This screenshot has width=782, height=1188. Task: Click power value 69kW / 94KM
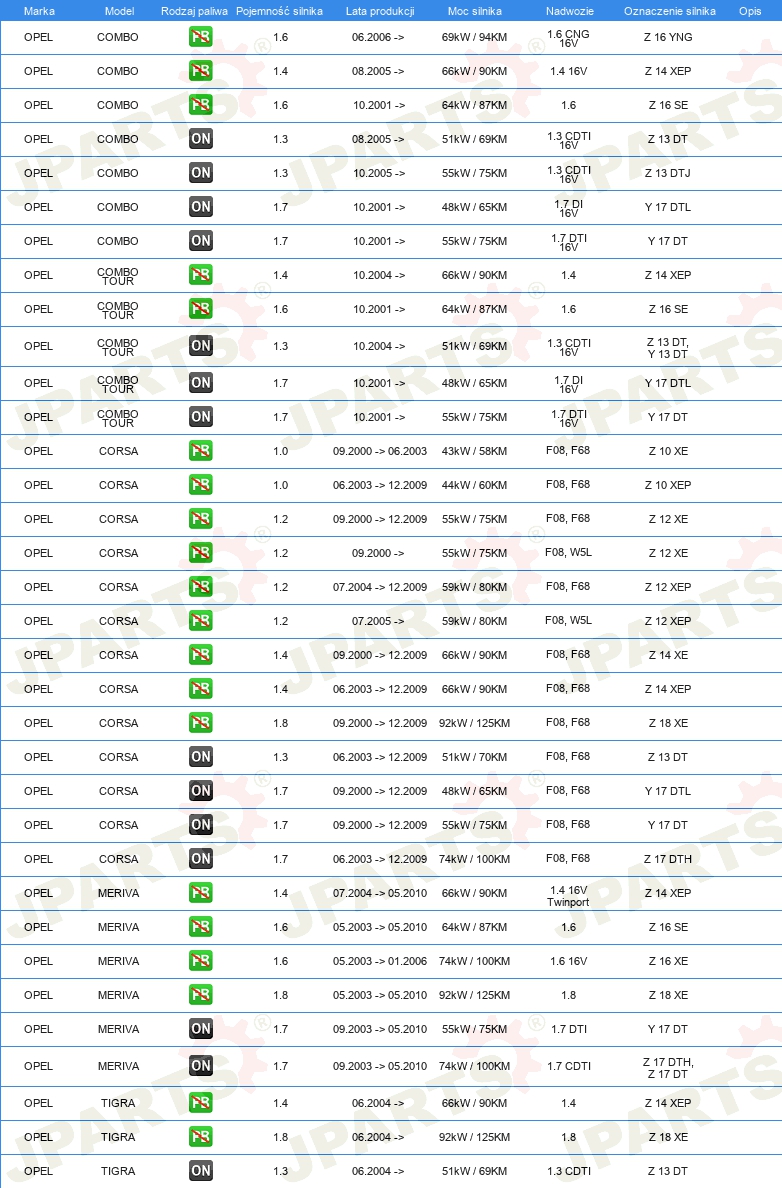[474, 37]
